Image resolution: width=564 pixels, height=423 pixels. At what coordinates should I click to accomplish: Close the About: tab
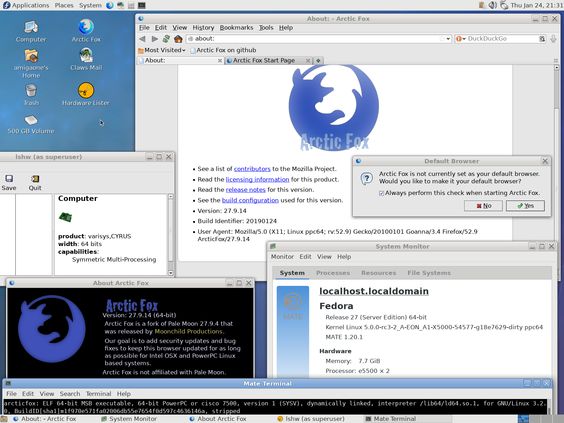click(x=220, y=61)
